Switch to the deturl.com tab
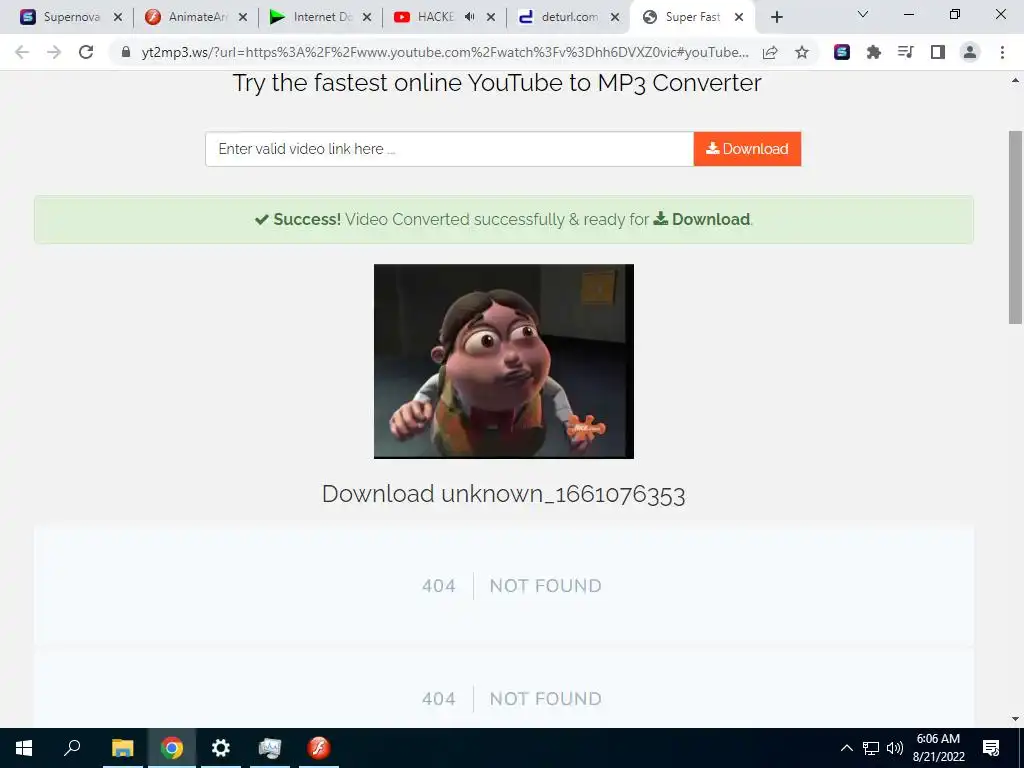The width and height of the screenshot is (1024, 768). click(x=558, y=17)
